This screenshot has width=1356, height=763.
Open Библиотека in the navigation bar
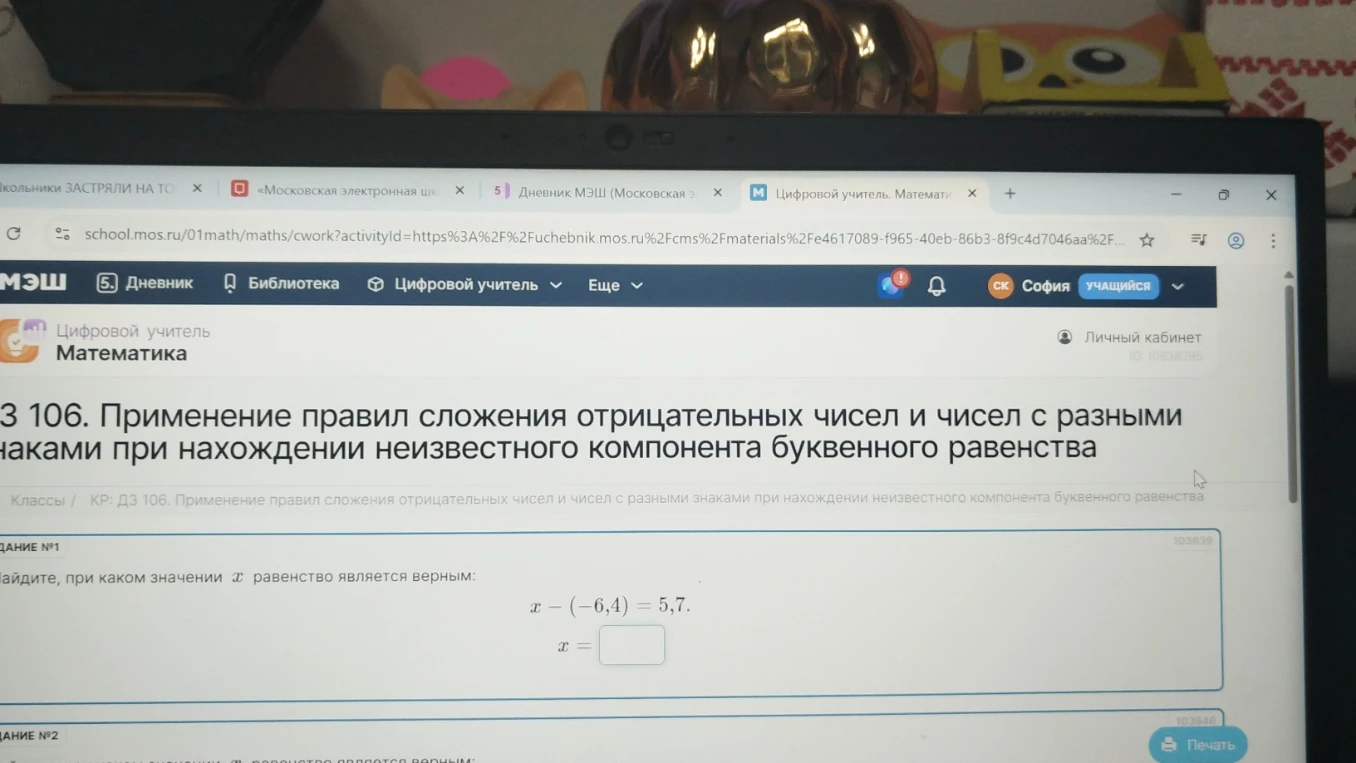281,284
